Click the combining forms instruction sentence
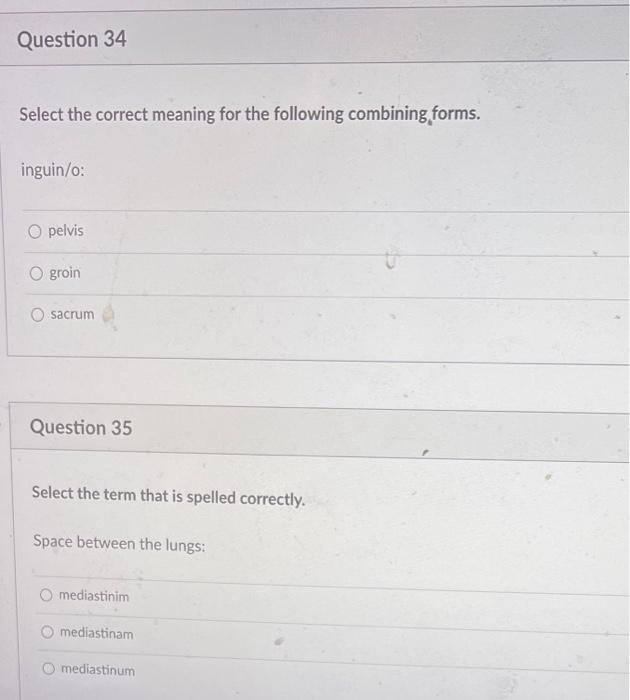 [250, 114]
